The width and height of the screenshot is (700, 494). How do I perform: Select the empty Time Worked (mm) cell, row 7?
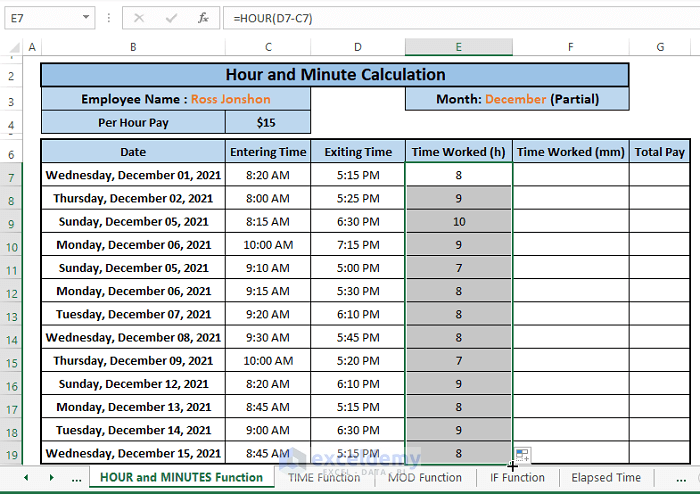click(x=571, y=175)
